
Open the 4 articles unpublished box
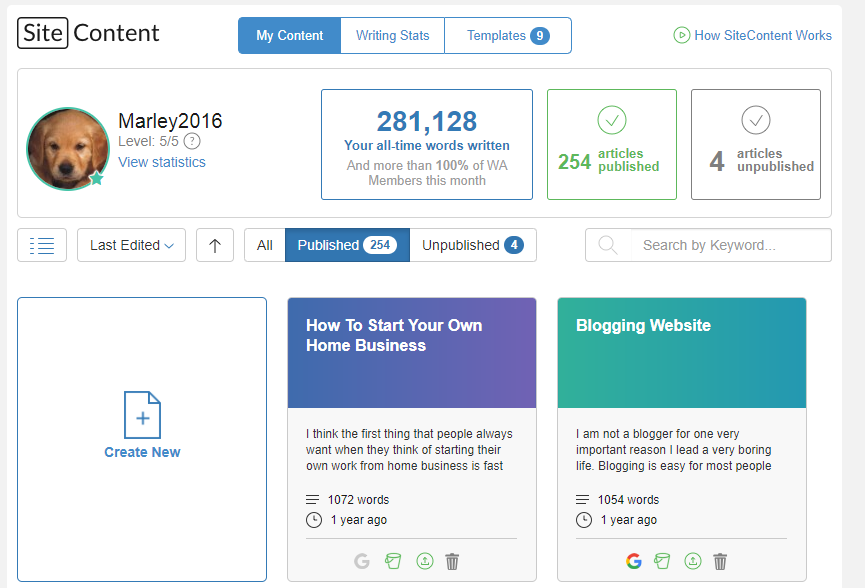[x=756, y=145]
